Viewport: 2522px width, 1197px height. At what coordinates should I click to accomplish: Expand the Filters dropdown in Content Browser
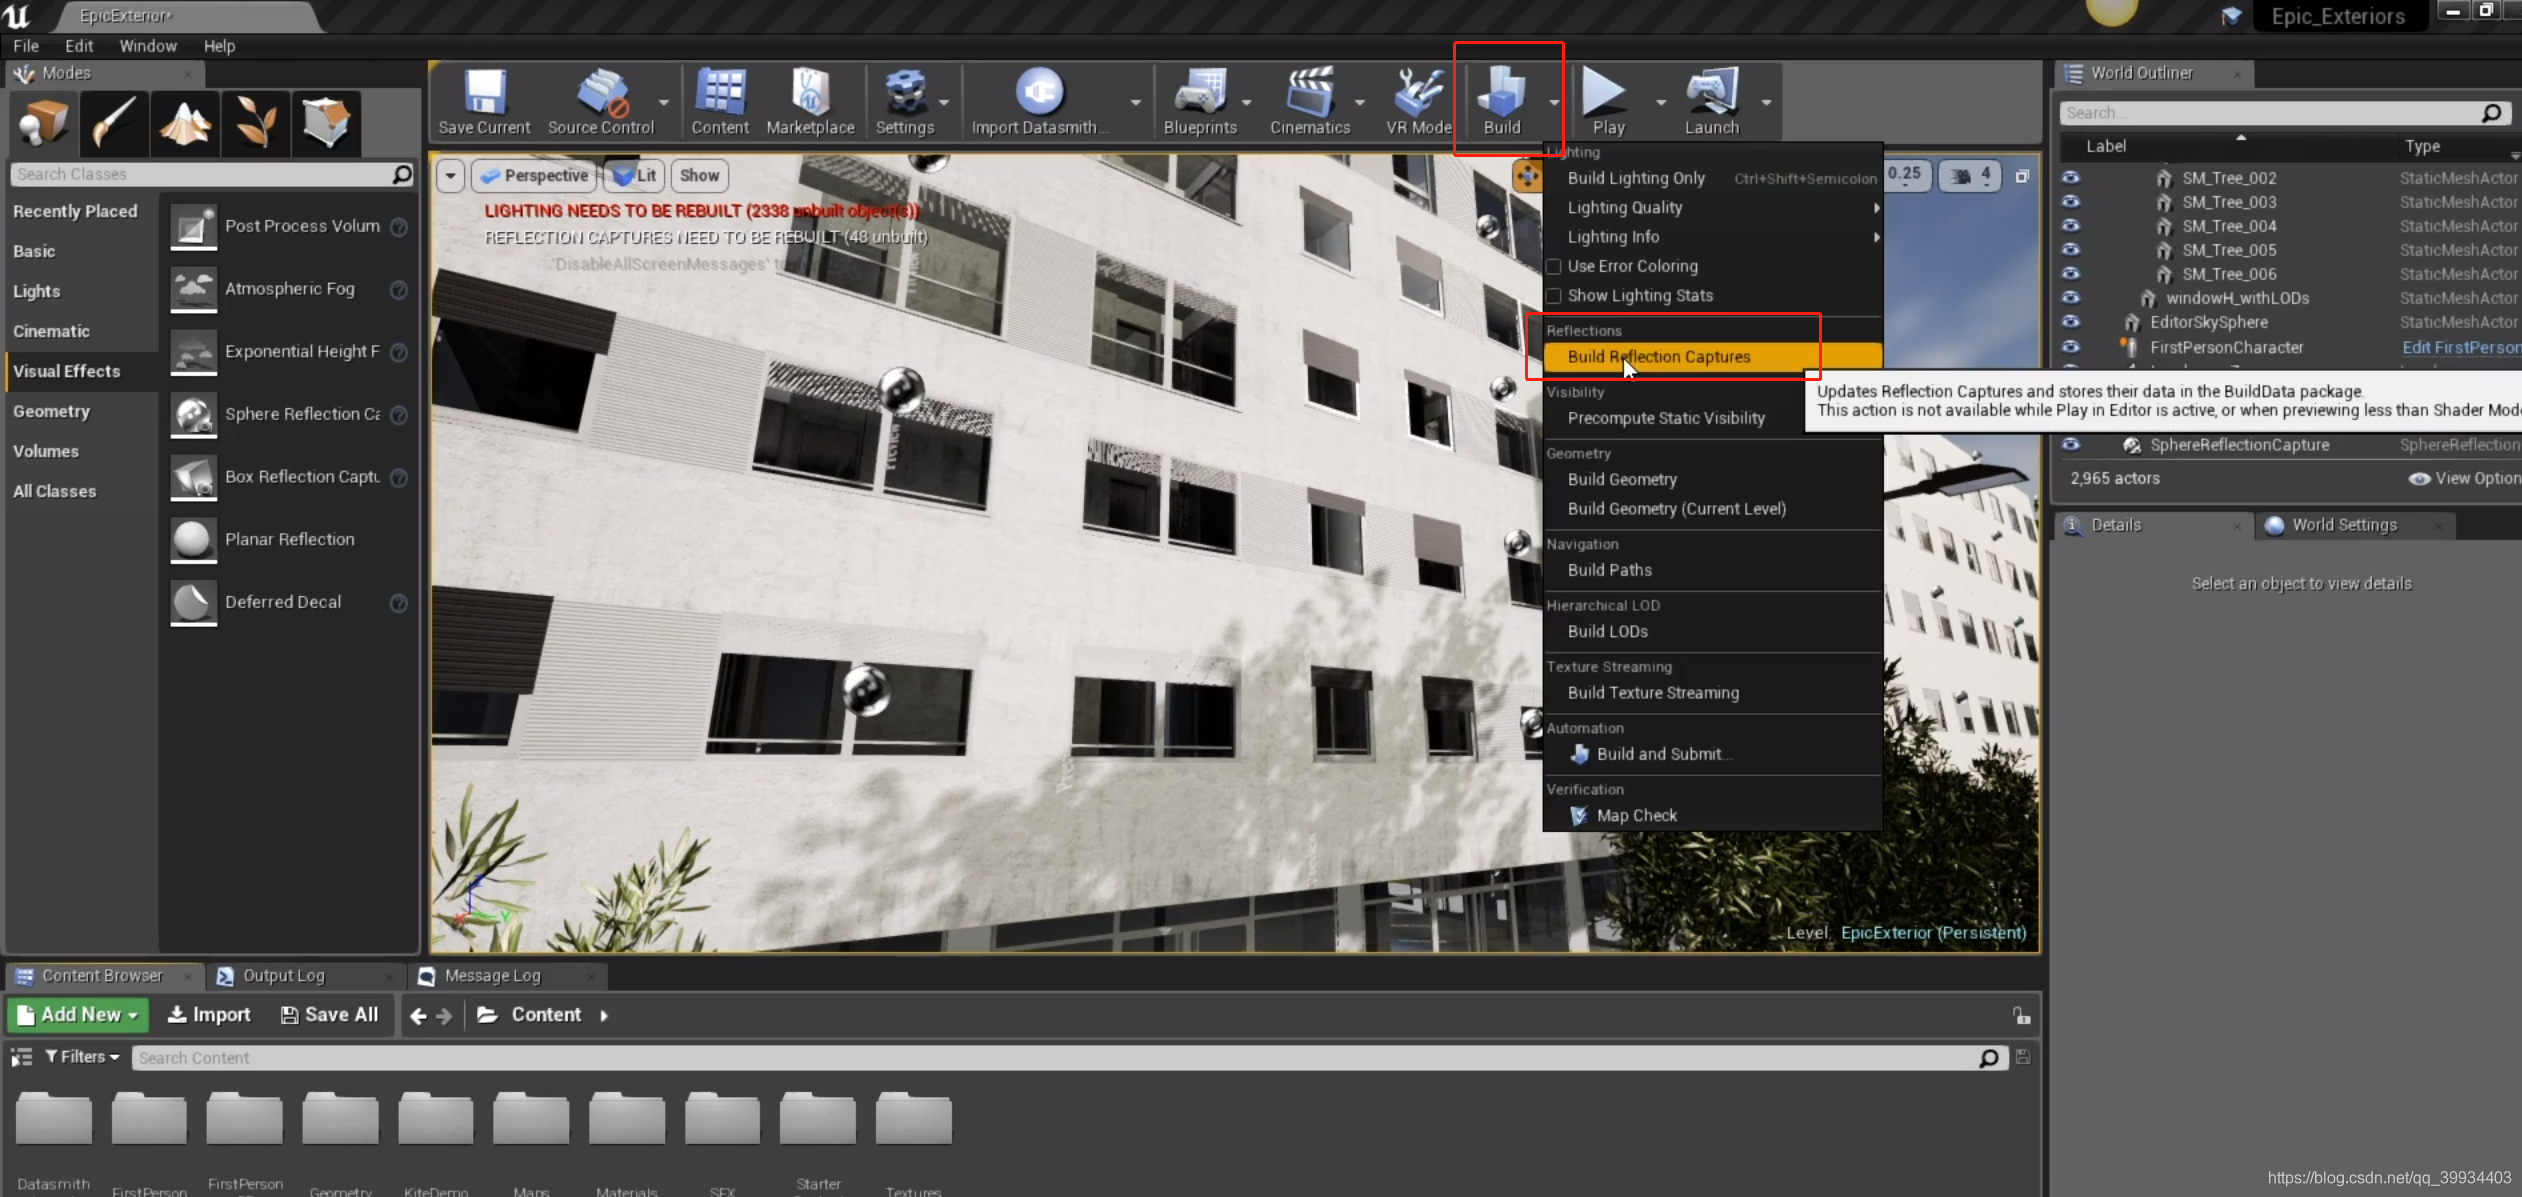point(82,1057)
